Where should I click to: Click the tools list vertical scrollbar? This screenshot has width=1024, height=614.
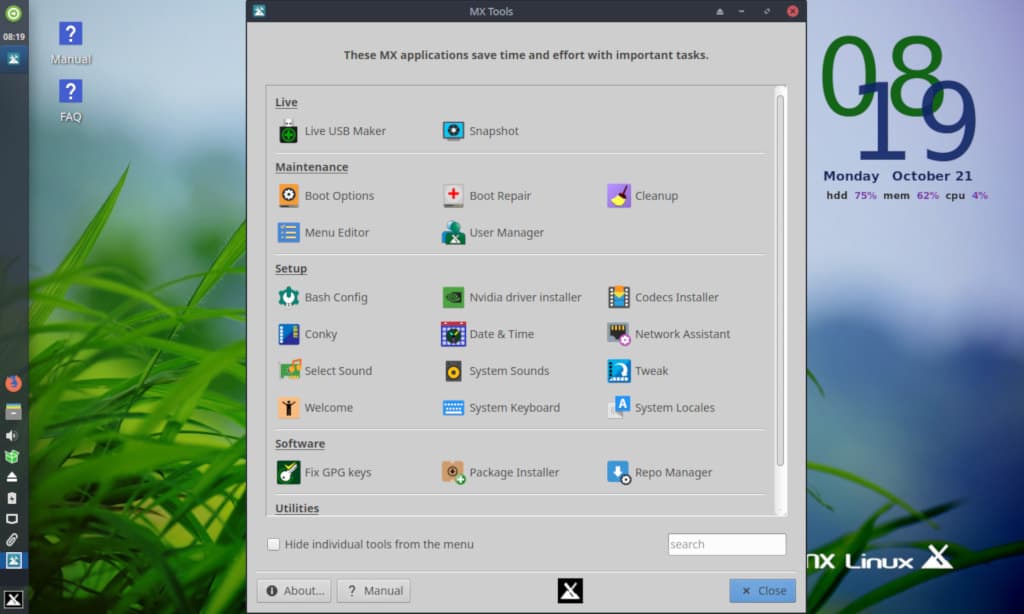tap(780, 280)
